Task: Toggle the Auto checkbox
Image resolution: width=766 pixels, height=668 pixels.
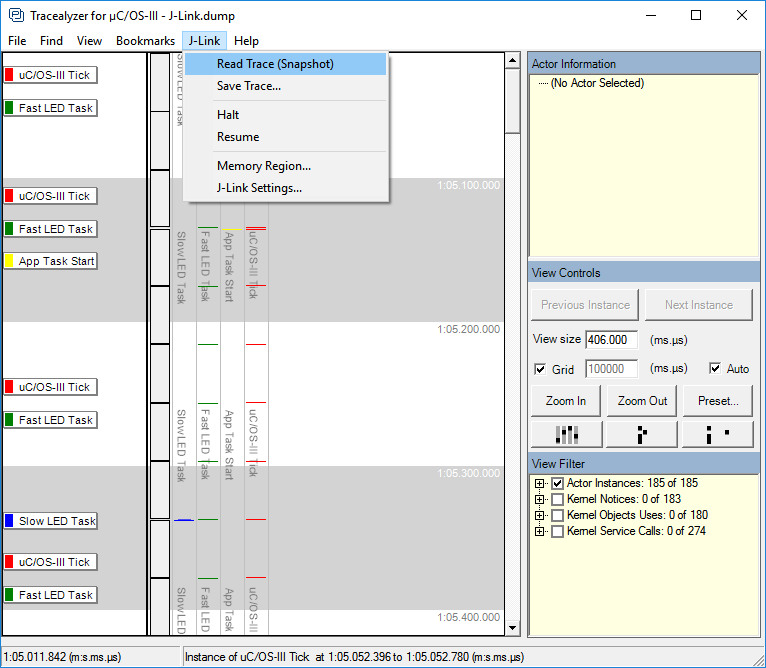Action: [715, 368]
